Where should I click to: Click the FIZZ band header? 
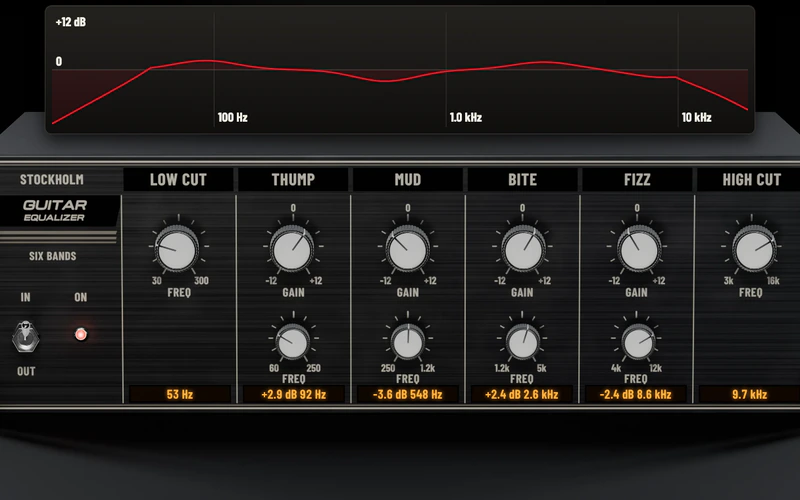click(x=637, y=180)
